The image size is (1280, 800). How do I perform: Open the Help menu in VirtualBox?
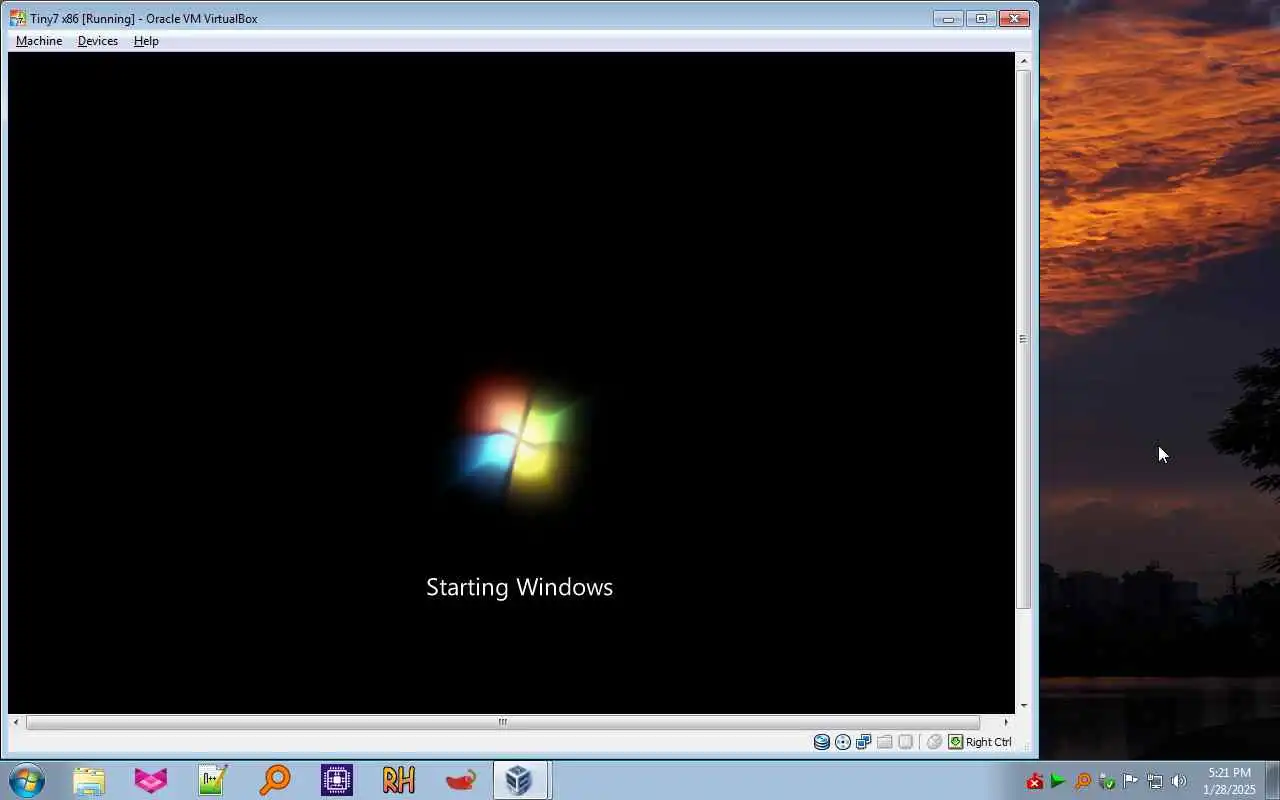click(x=146, y=41)
